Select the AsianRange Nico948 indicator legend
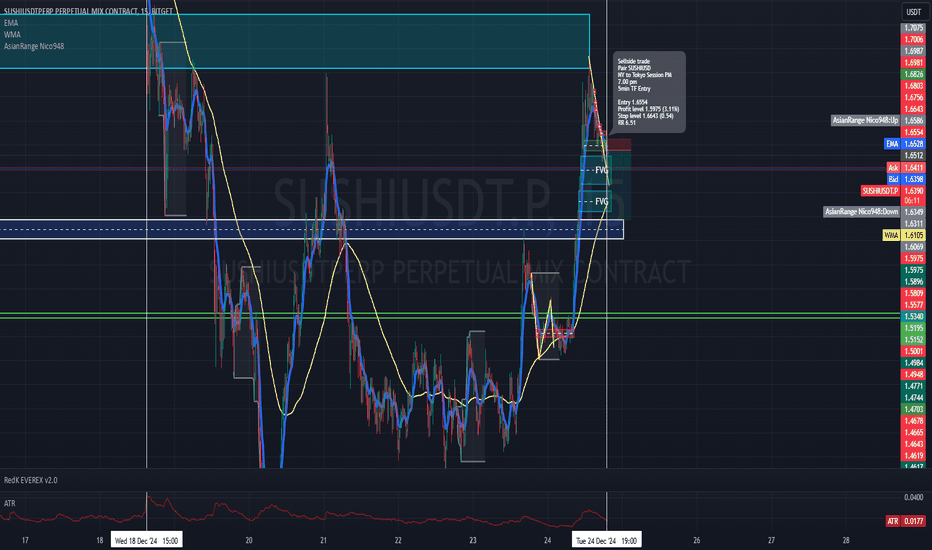This screenshot has height=550, width=932. (x=34, y=46)
